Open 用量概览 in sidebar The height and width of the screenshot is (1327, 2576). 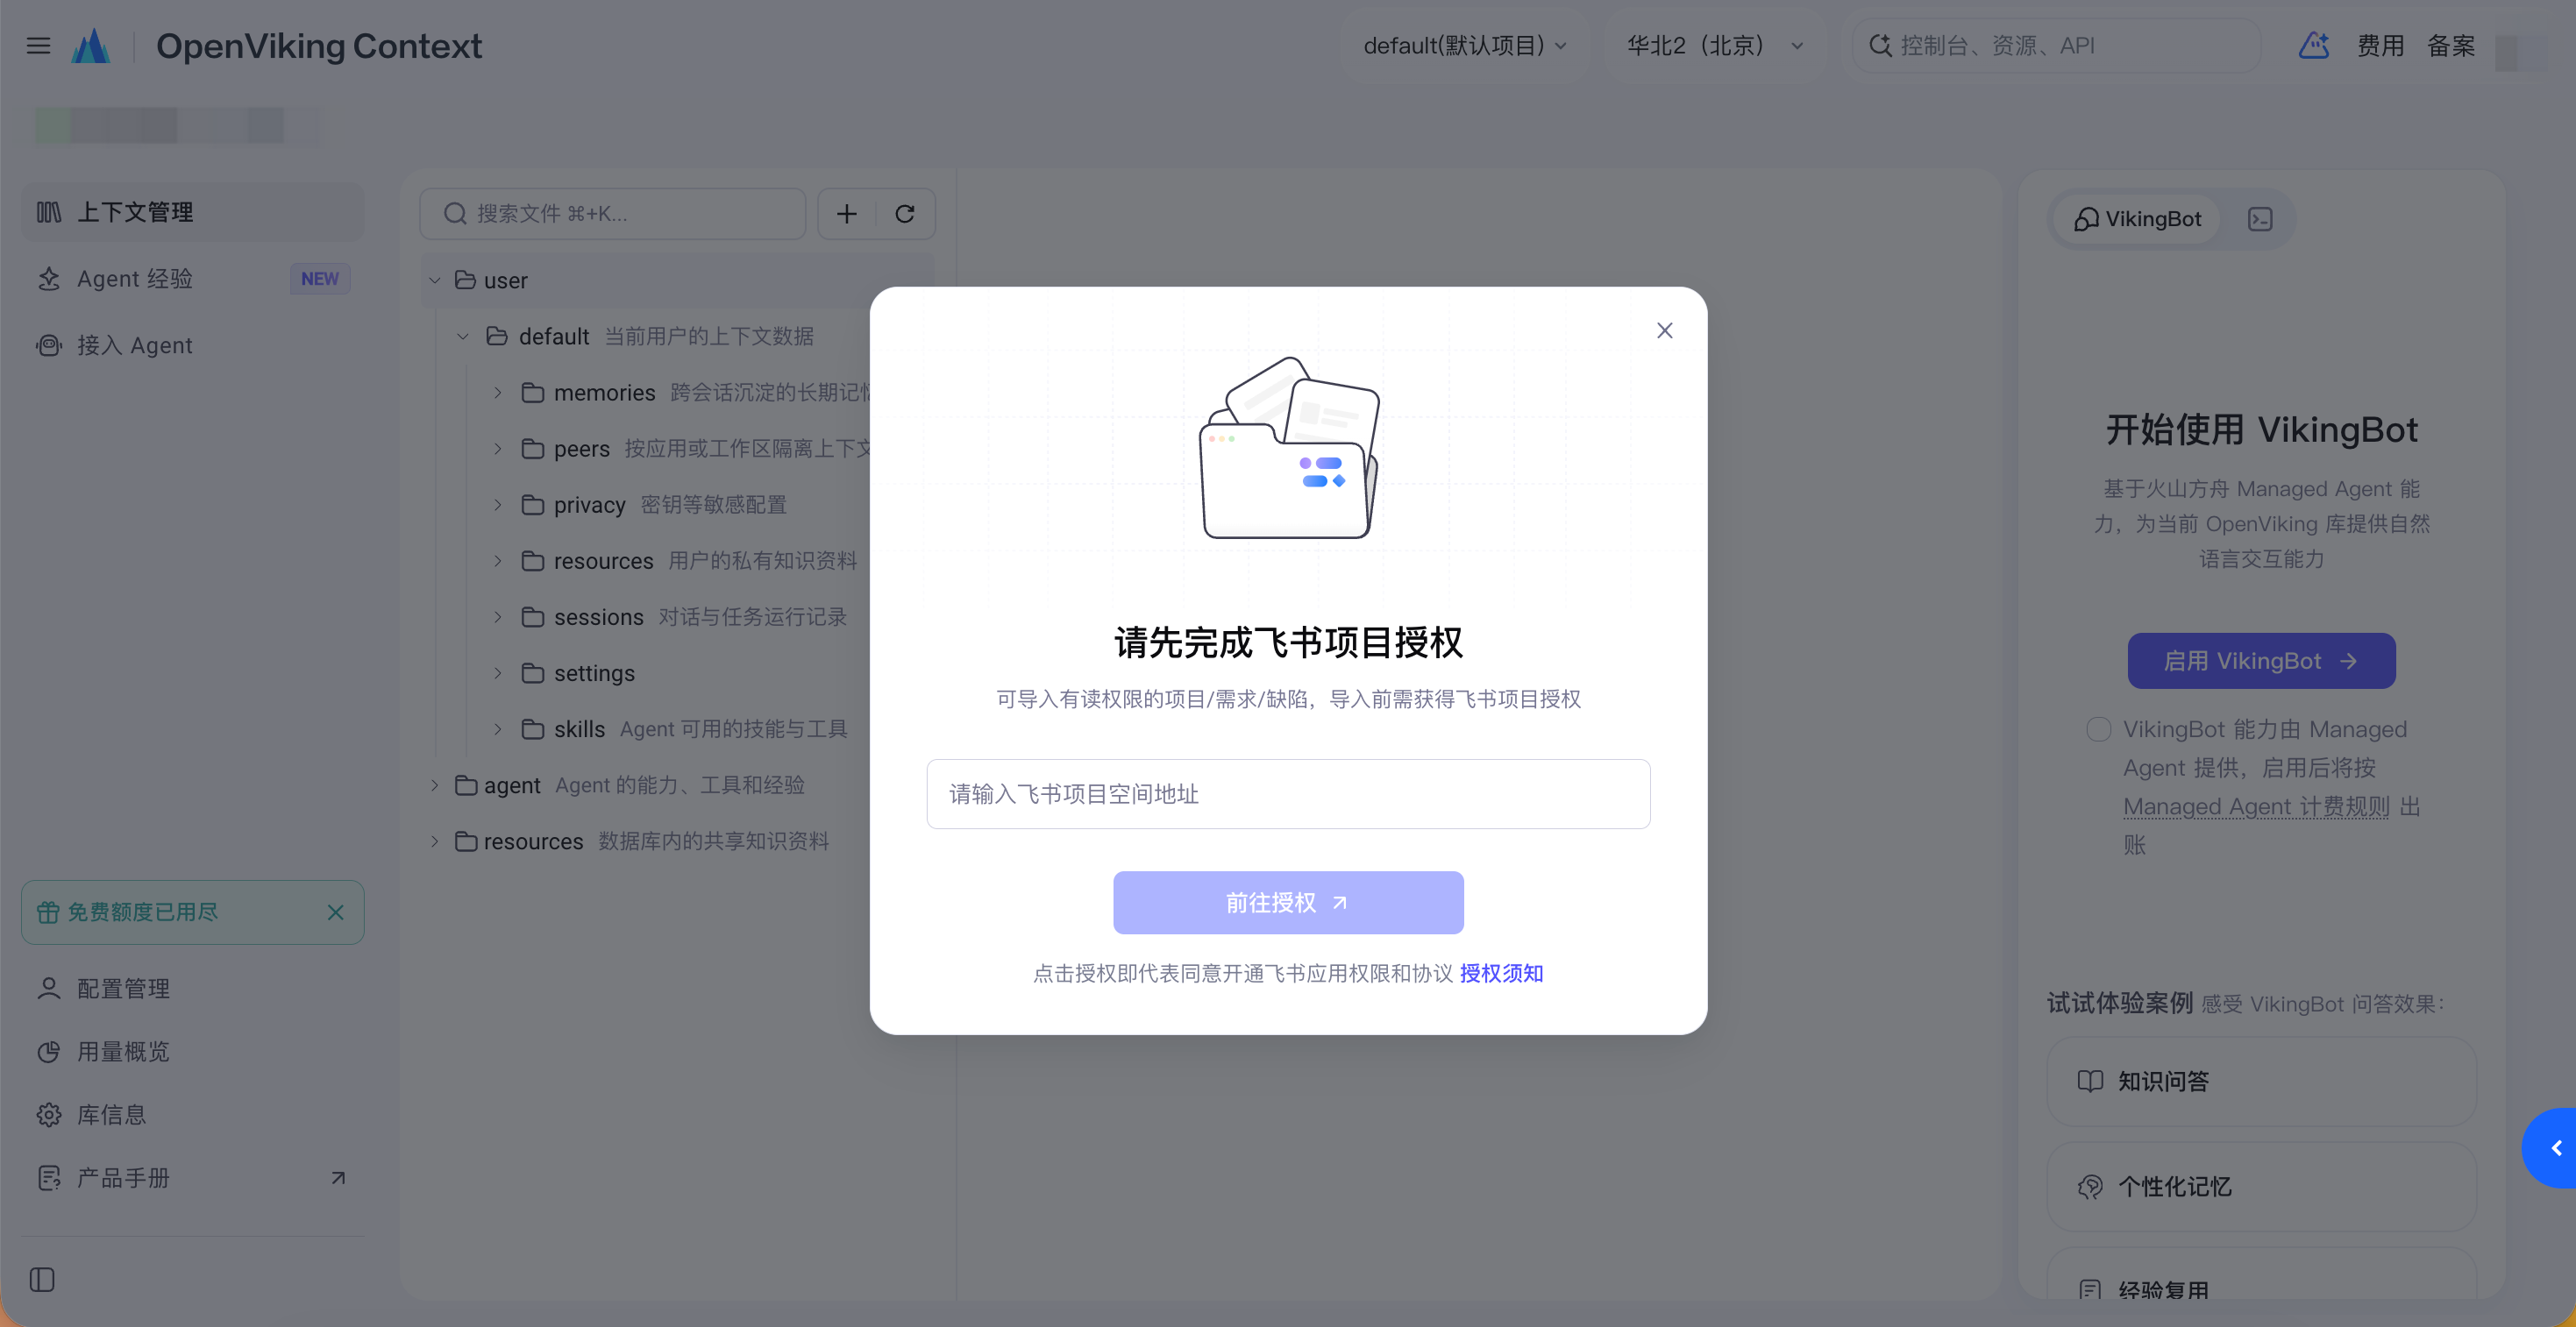[x=193, y=1051]
